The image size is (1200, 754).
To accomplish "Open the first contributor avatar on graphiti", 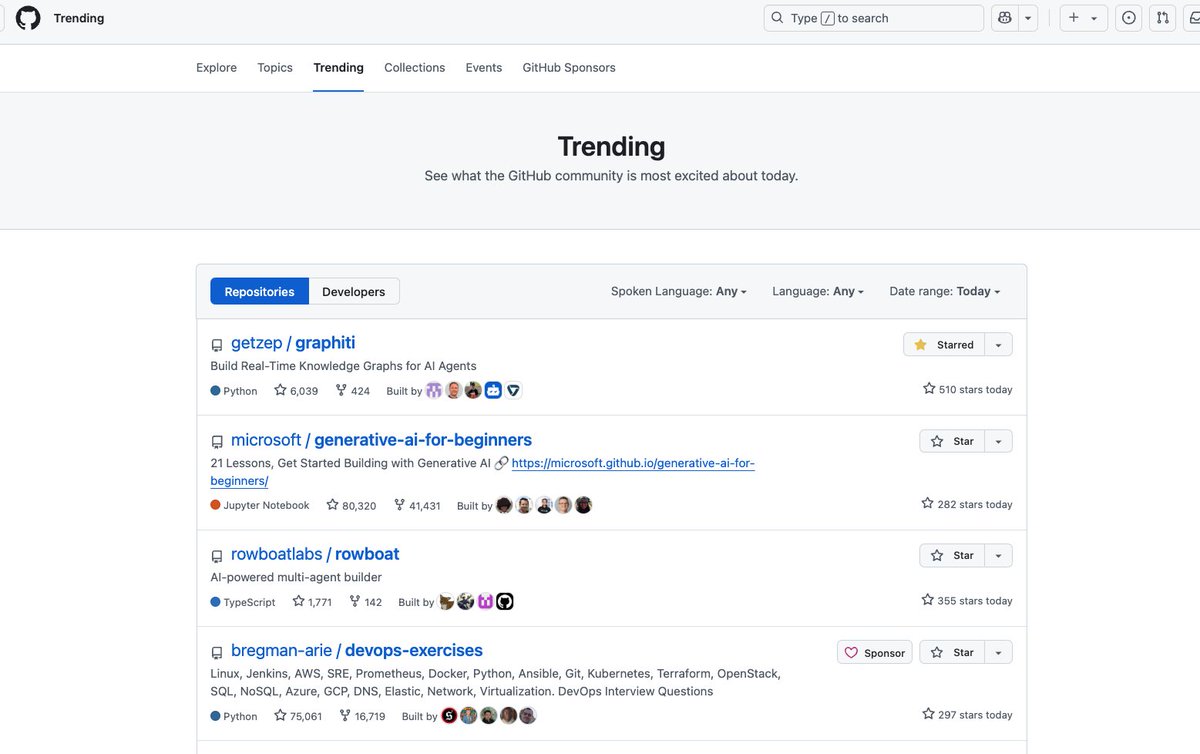I will (x=434, y=390).
